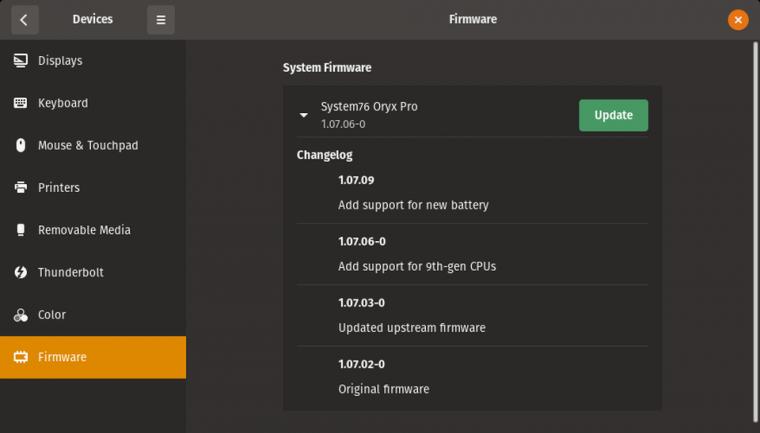The width and height of the screenshot is (760, 433).
Task: Click the Printers icon
Action: pos(20,187)
